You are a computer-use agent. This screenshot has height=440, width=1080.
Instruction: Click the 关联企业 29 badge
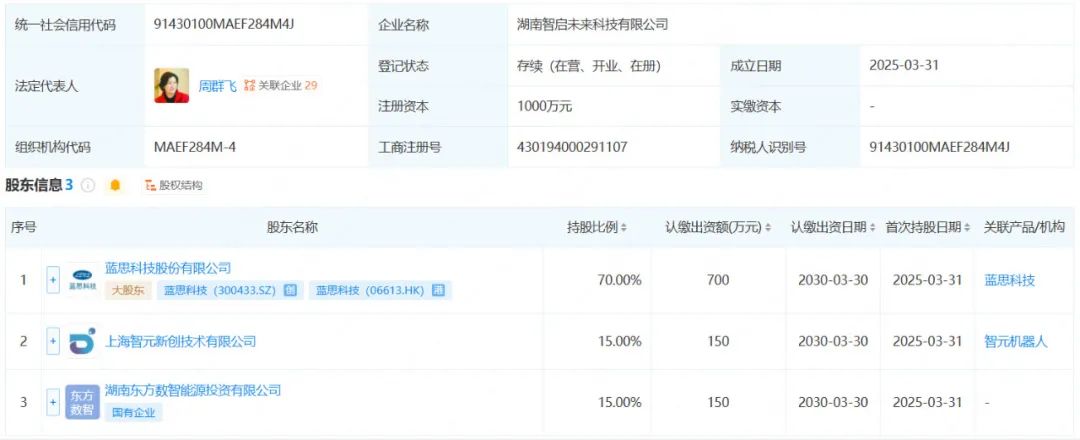tap(281, 86)
